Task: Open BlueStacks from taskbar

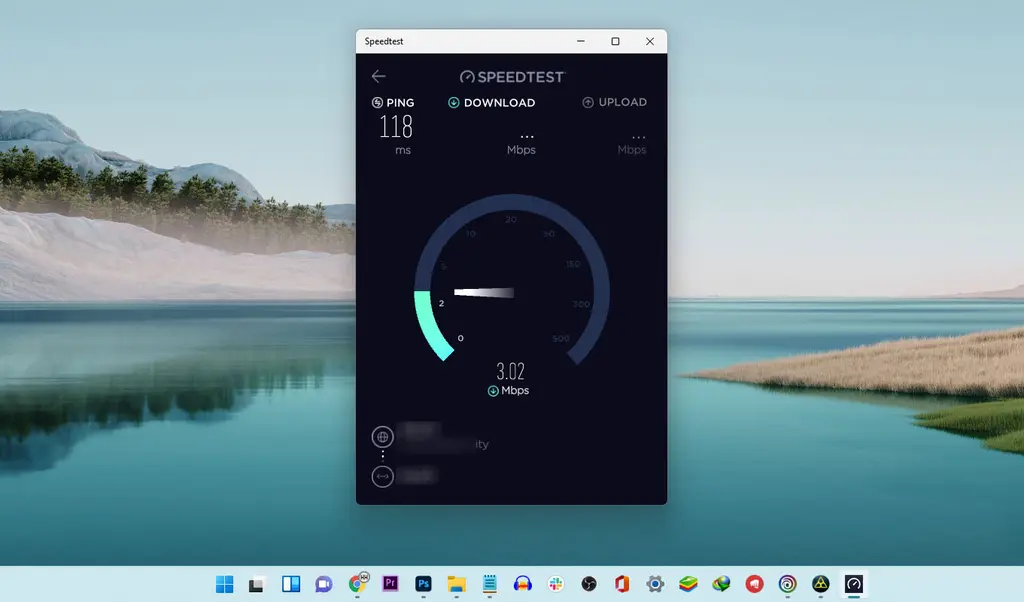Action: pos(688,584)
